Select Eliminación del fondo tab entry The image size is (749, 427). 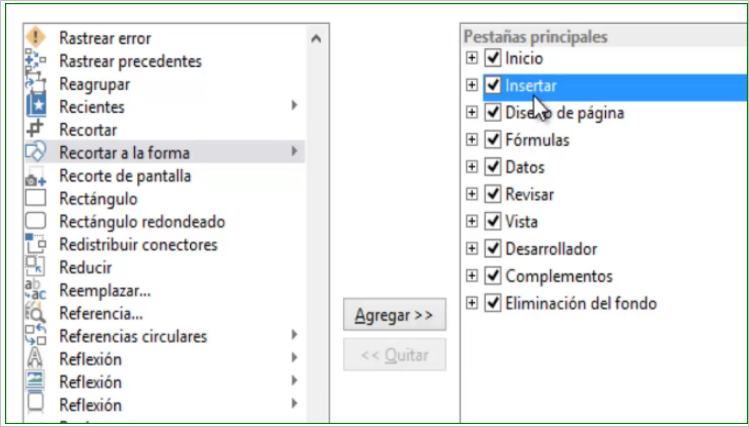(581, 303)
